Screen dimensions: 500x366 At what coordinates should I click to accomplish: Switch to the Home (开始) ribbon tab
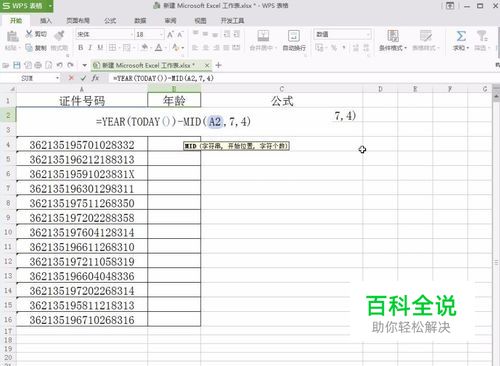click(x=16, y=21)
